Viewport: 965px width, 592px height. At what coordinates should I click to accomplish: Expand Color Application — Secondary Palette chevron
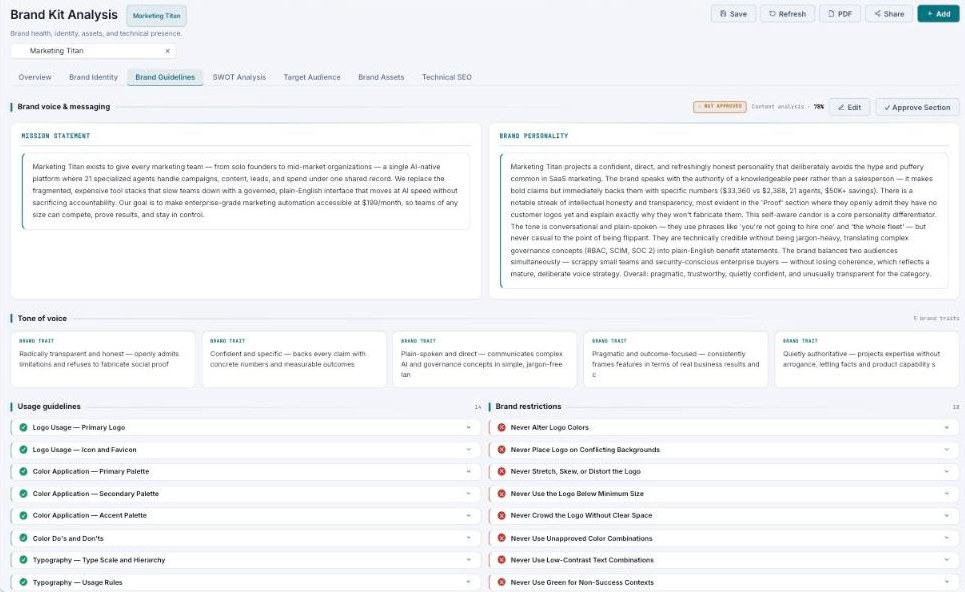pyautogui.click(x=468, y=494)
